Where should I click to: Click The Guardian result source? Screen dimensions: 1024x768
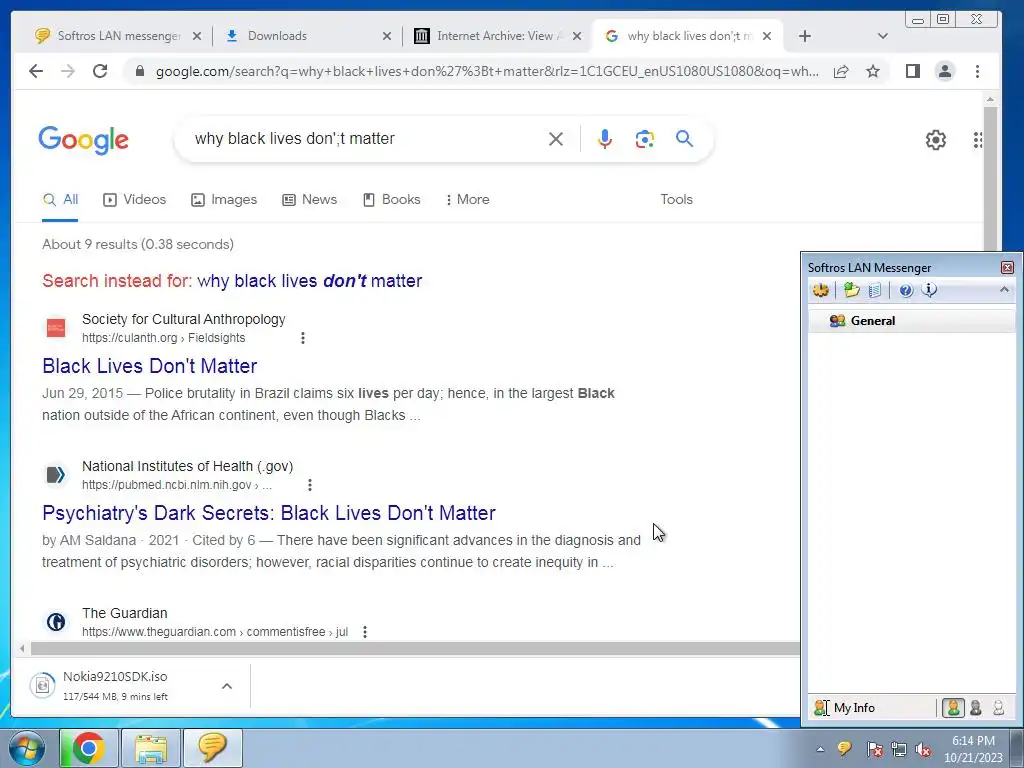click(x=125, y=613)
